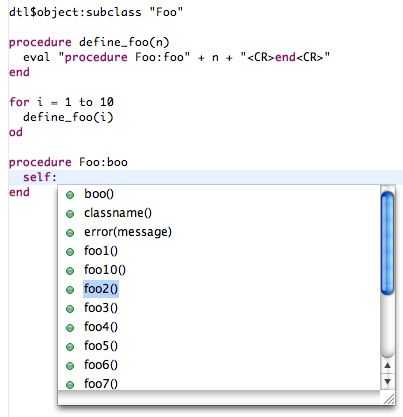Click the green icon beside foo2()
403x417 pixels.
tap(70, 290)
